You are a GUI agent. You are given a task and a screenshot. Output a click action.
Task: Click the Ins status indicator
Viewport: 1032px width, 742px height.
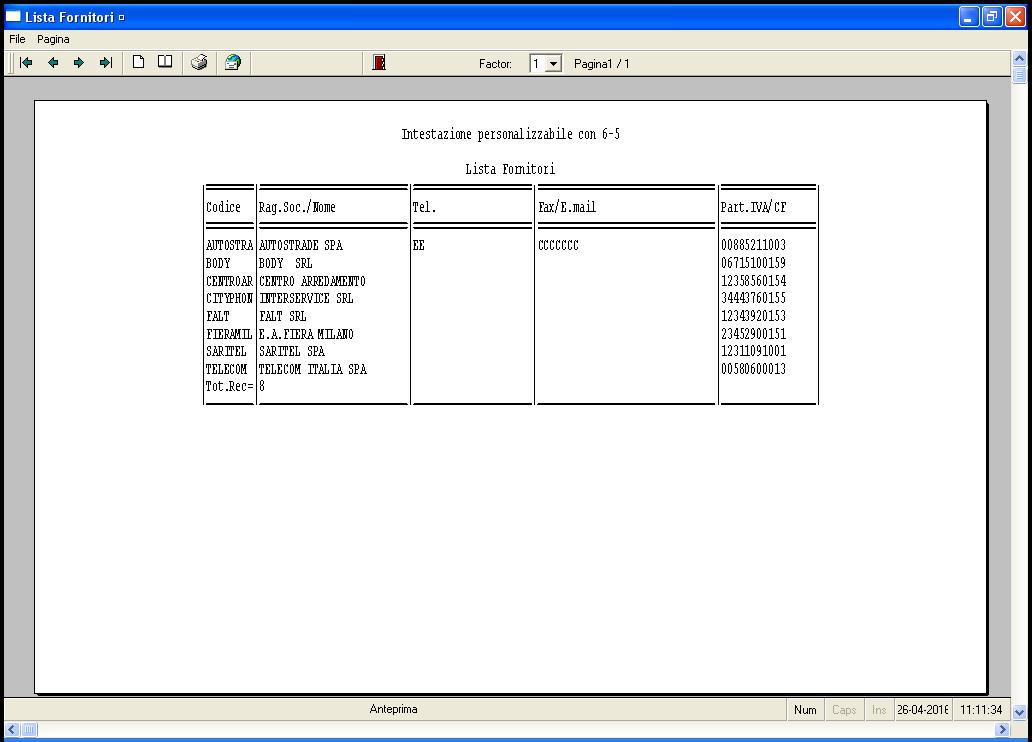879,710
